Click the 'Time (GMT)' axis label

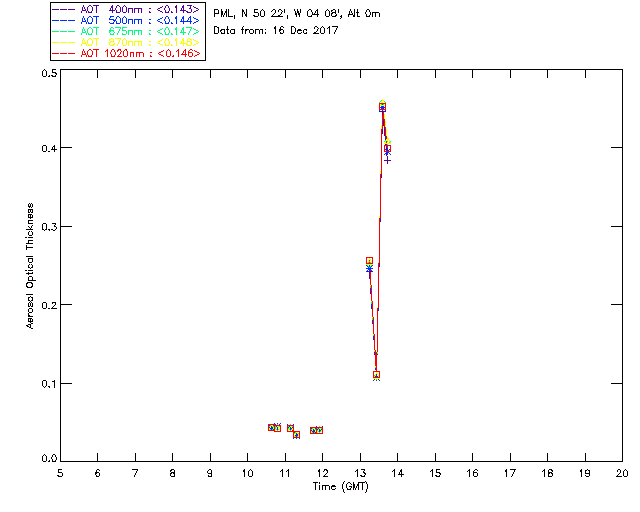tap(340, 487)
